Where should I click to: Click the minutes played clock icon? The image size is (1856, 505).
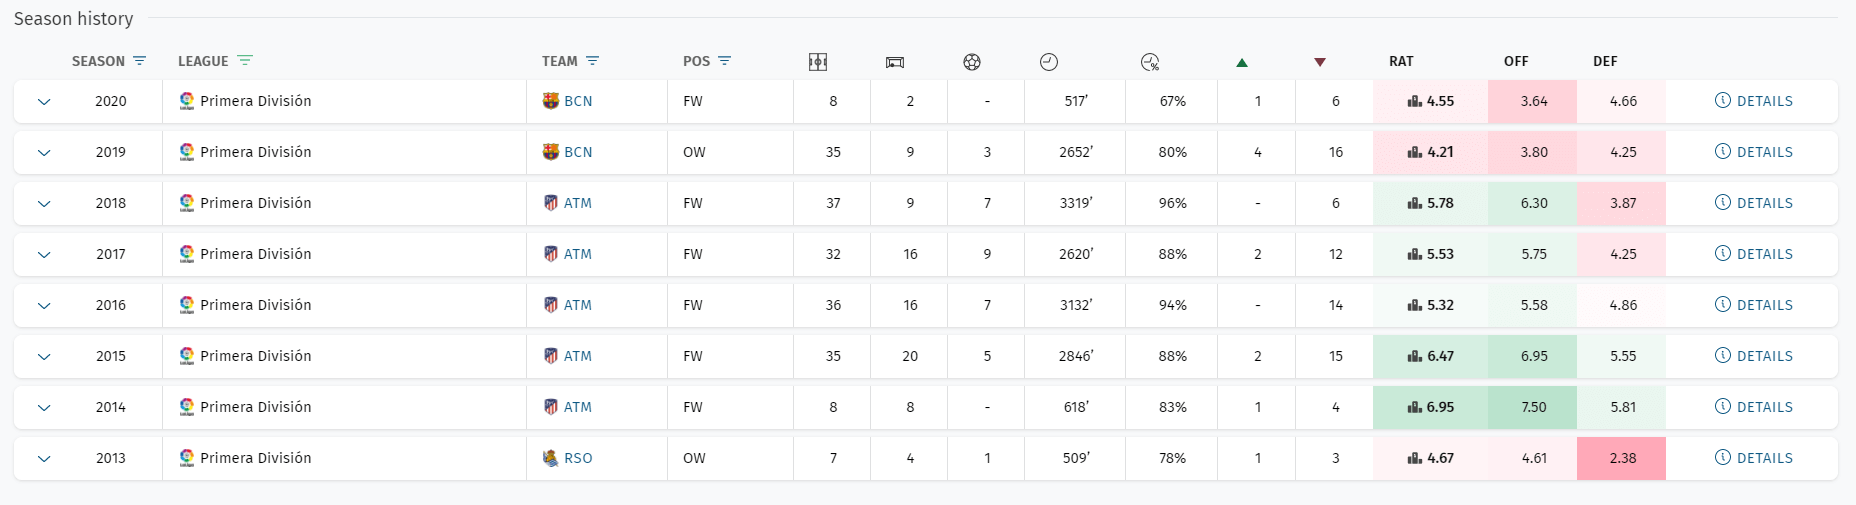pyautogui.click(x=1049, y=62)
